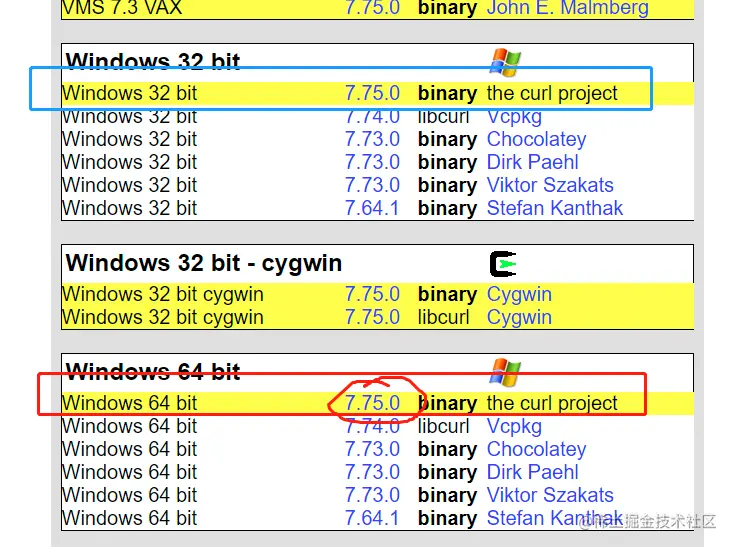Open the 7.74.0 libcurl link for Windows 64 bit
This screenshot has height=547, width=733.
[373, 426]
